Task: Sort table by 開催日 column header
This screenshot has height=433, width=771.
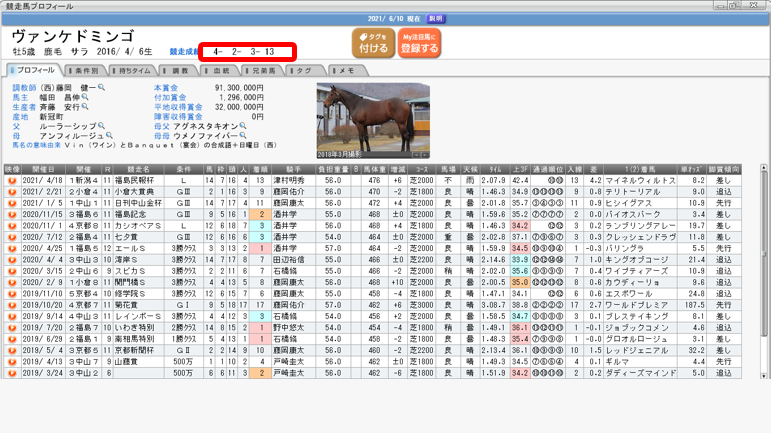Action: point(45,170)
